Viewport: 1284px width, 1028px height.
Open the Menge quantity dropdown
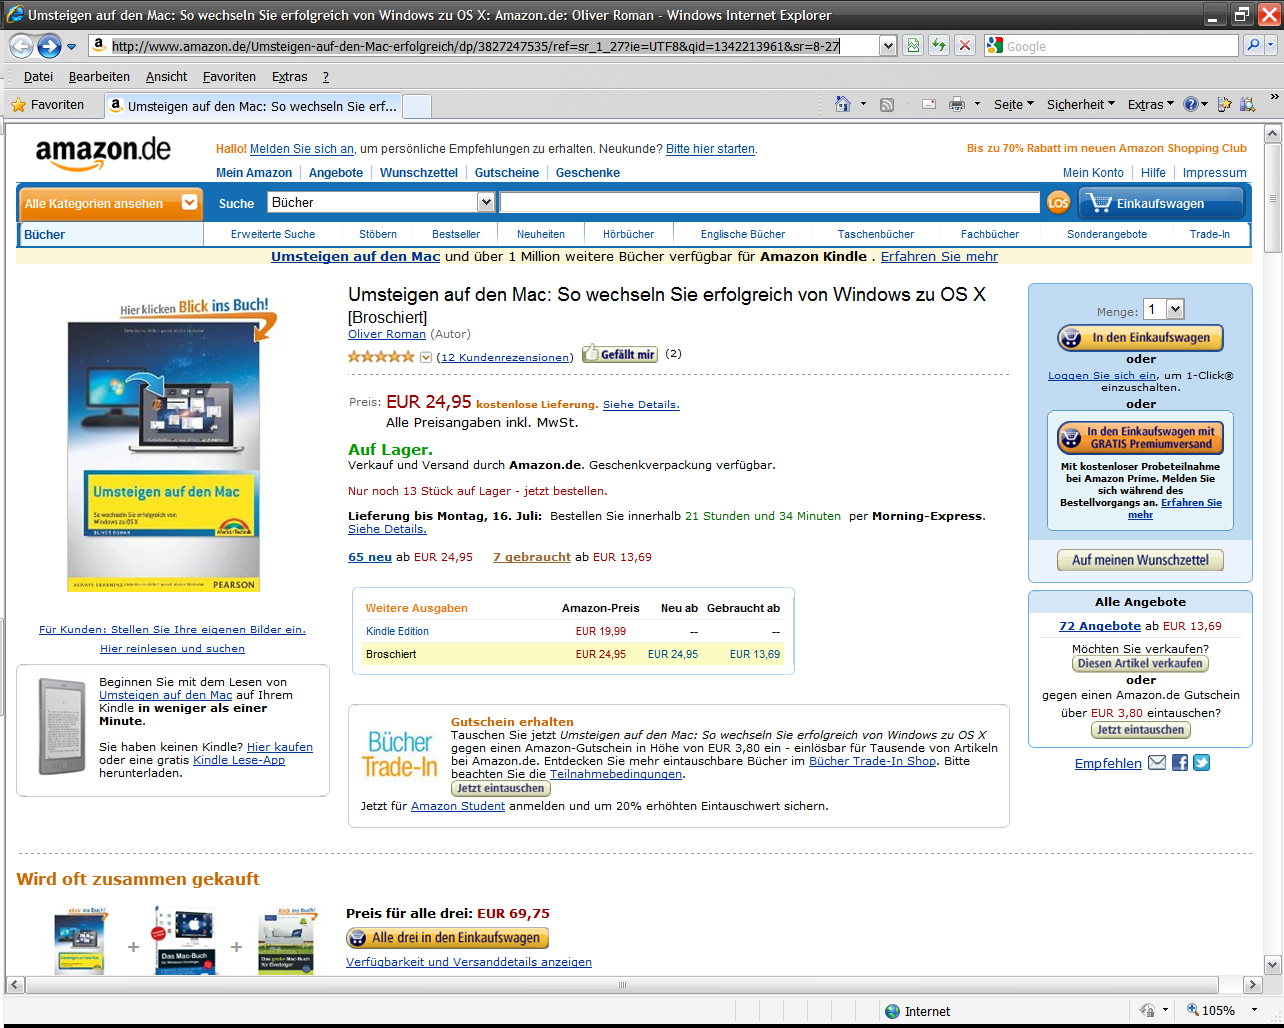(1175, 310)
